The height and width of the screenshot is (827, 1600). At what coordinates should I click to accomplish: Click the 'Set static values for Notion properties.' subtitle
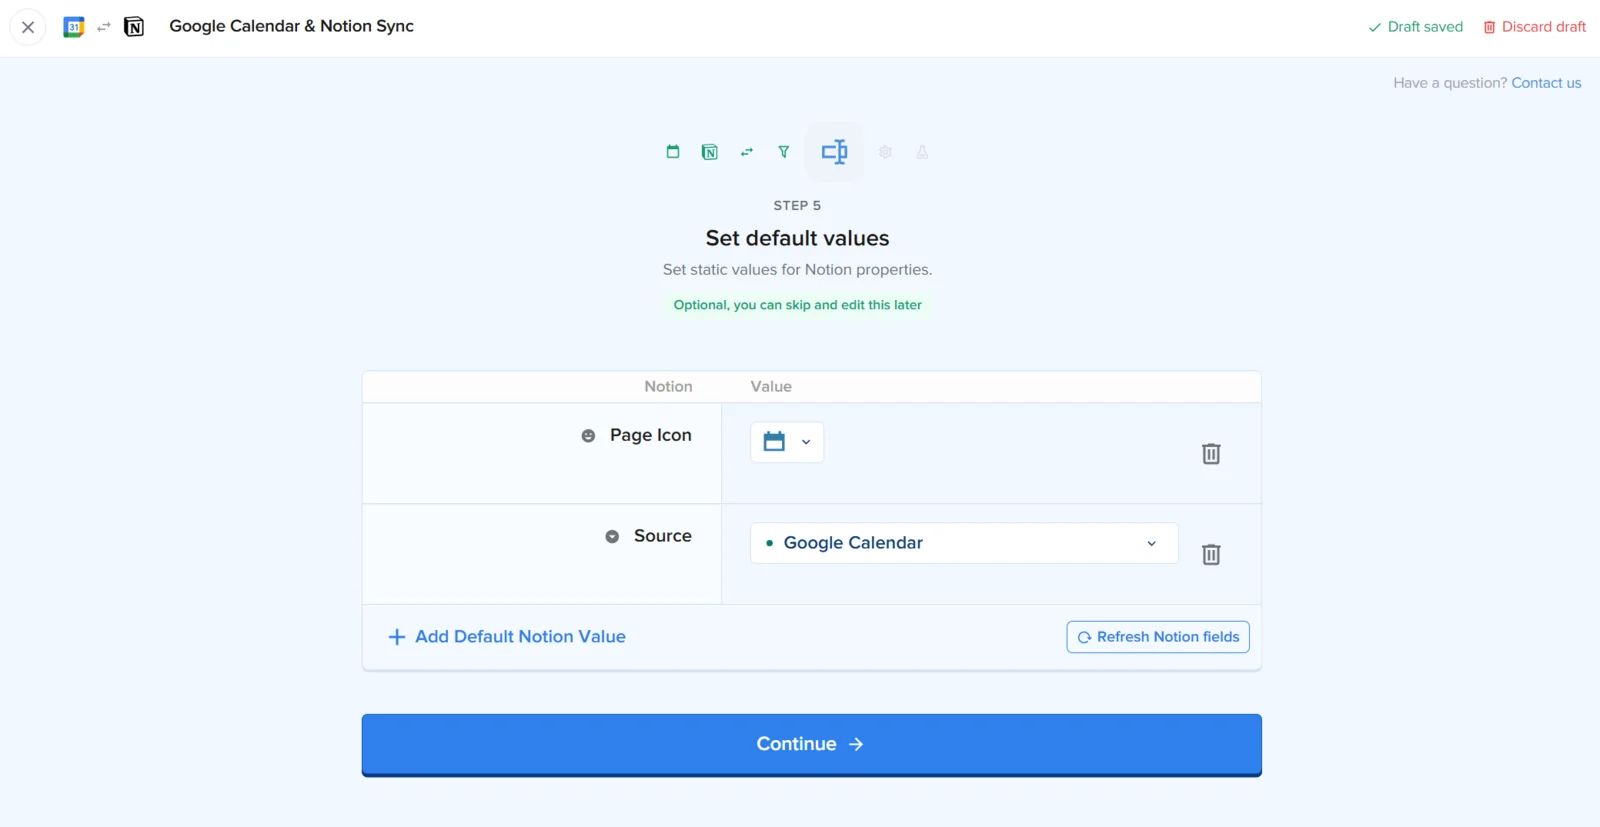click(797, 270)
